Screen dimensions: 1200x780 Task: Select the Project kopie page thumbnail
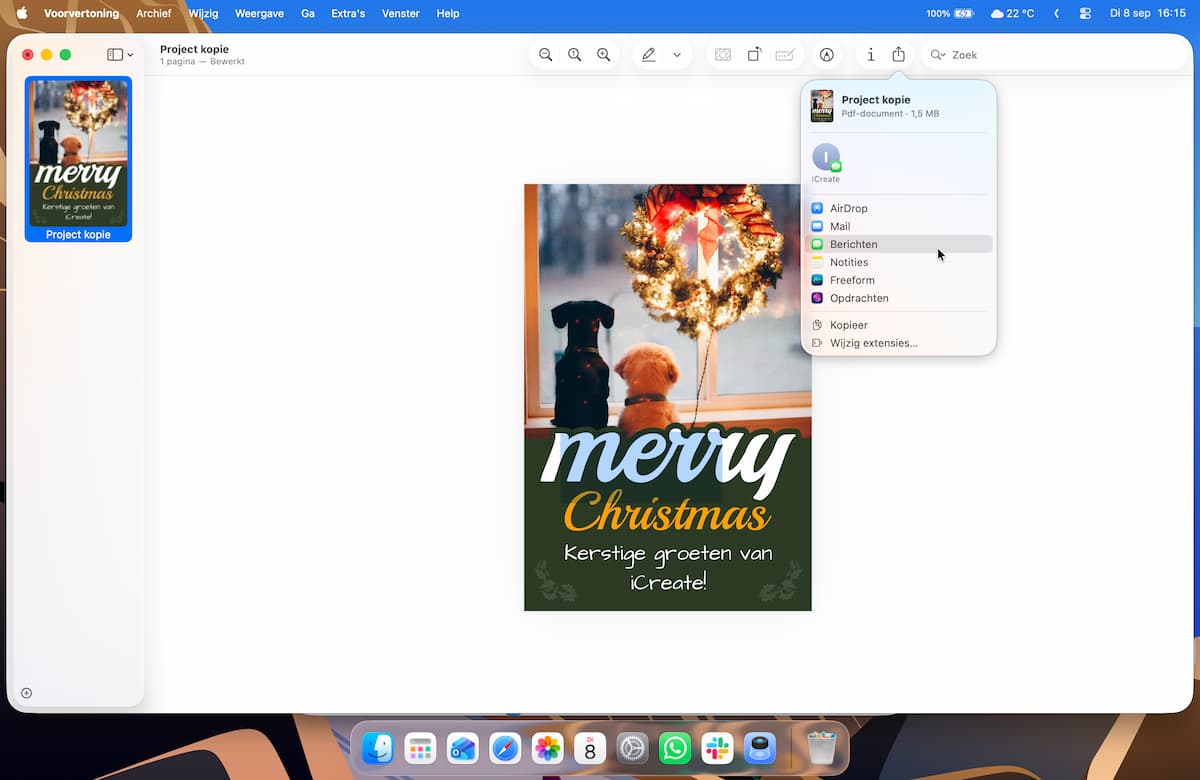tap(79, 159)
